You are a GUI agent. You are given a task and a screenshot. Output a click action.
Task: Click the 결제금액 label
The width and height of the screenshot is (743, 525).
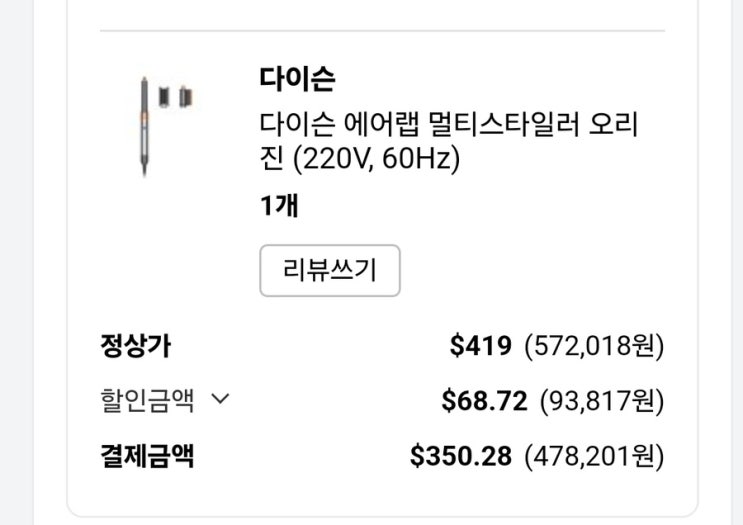[147, 456]
